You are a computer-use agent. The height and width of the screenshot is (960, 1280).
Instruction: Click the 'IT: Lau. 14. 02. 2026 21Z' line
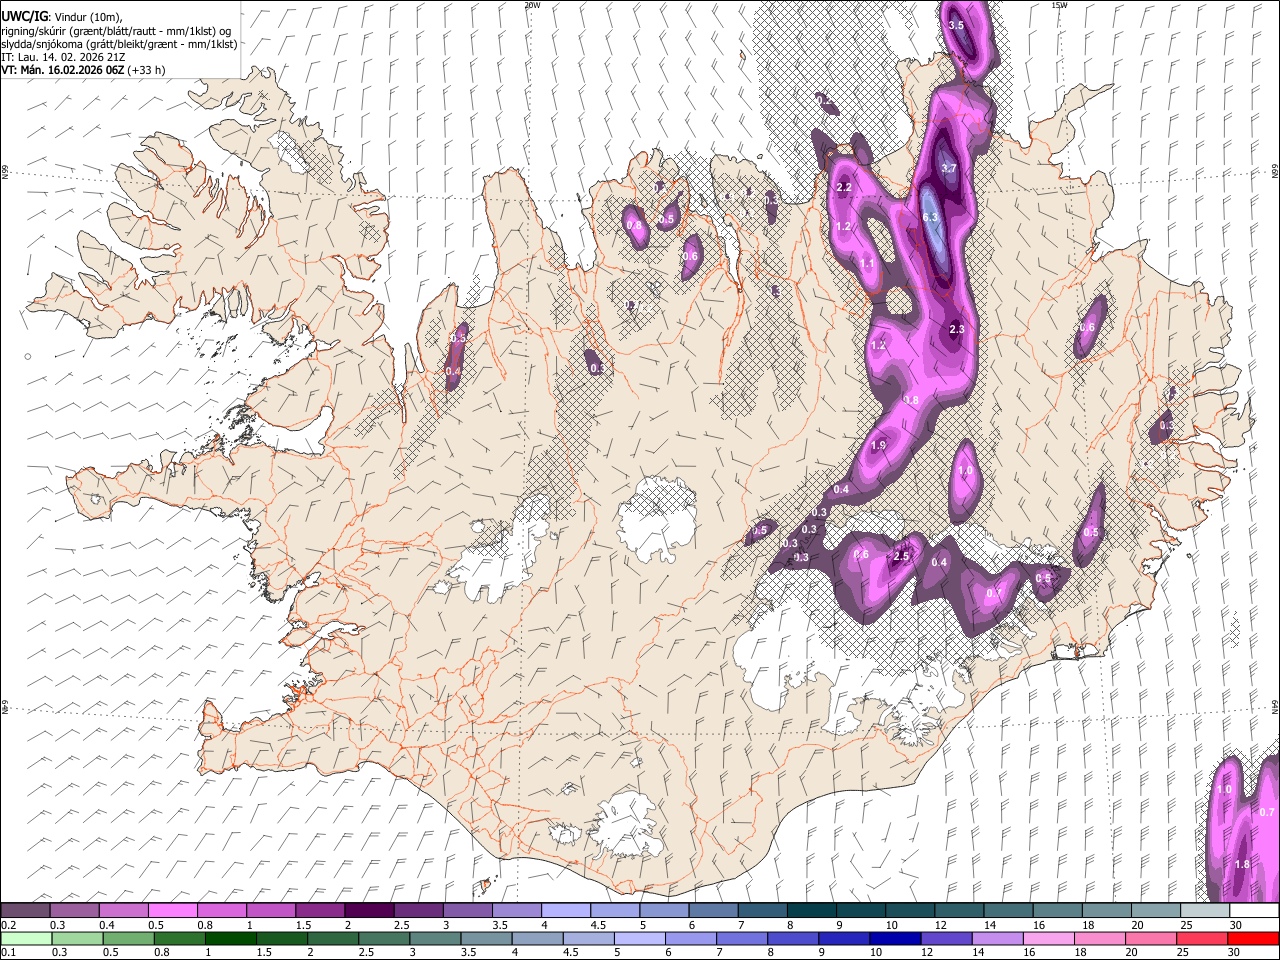pyautogui.click(x=63, y=57)
